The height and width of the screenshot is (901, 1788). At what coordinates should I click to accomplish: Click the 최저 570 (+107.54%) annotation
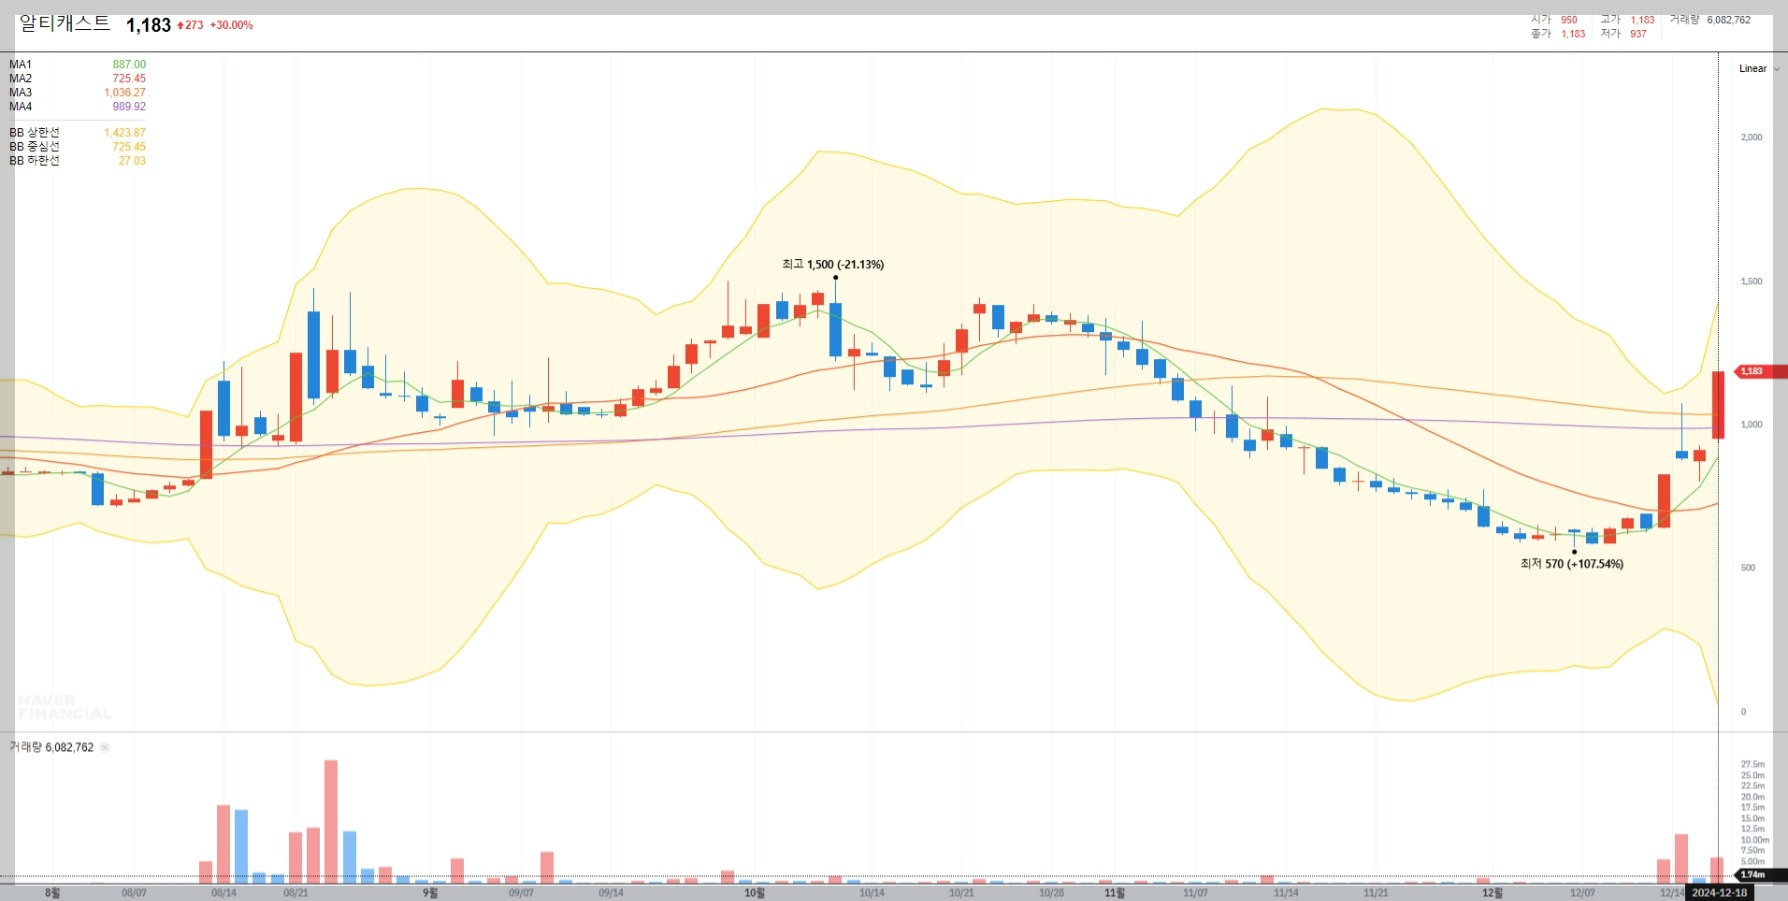pos(1572,564)
